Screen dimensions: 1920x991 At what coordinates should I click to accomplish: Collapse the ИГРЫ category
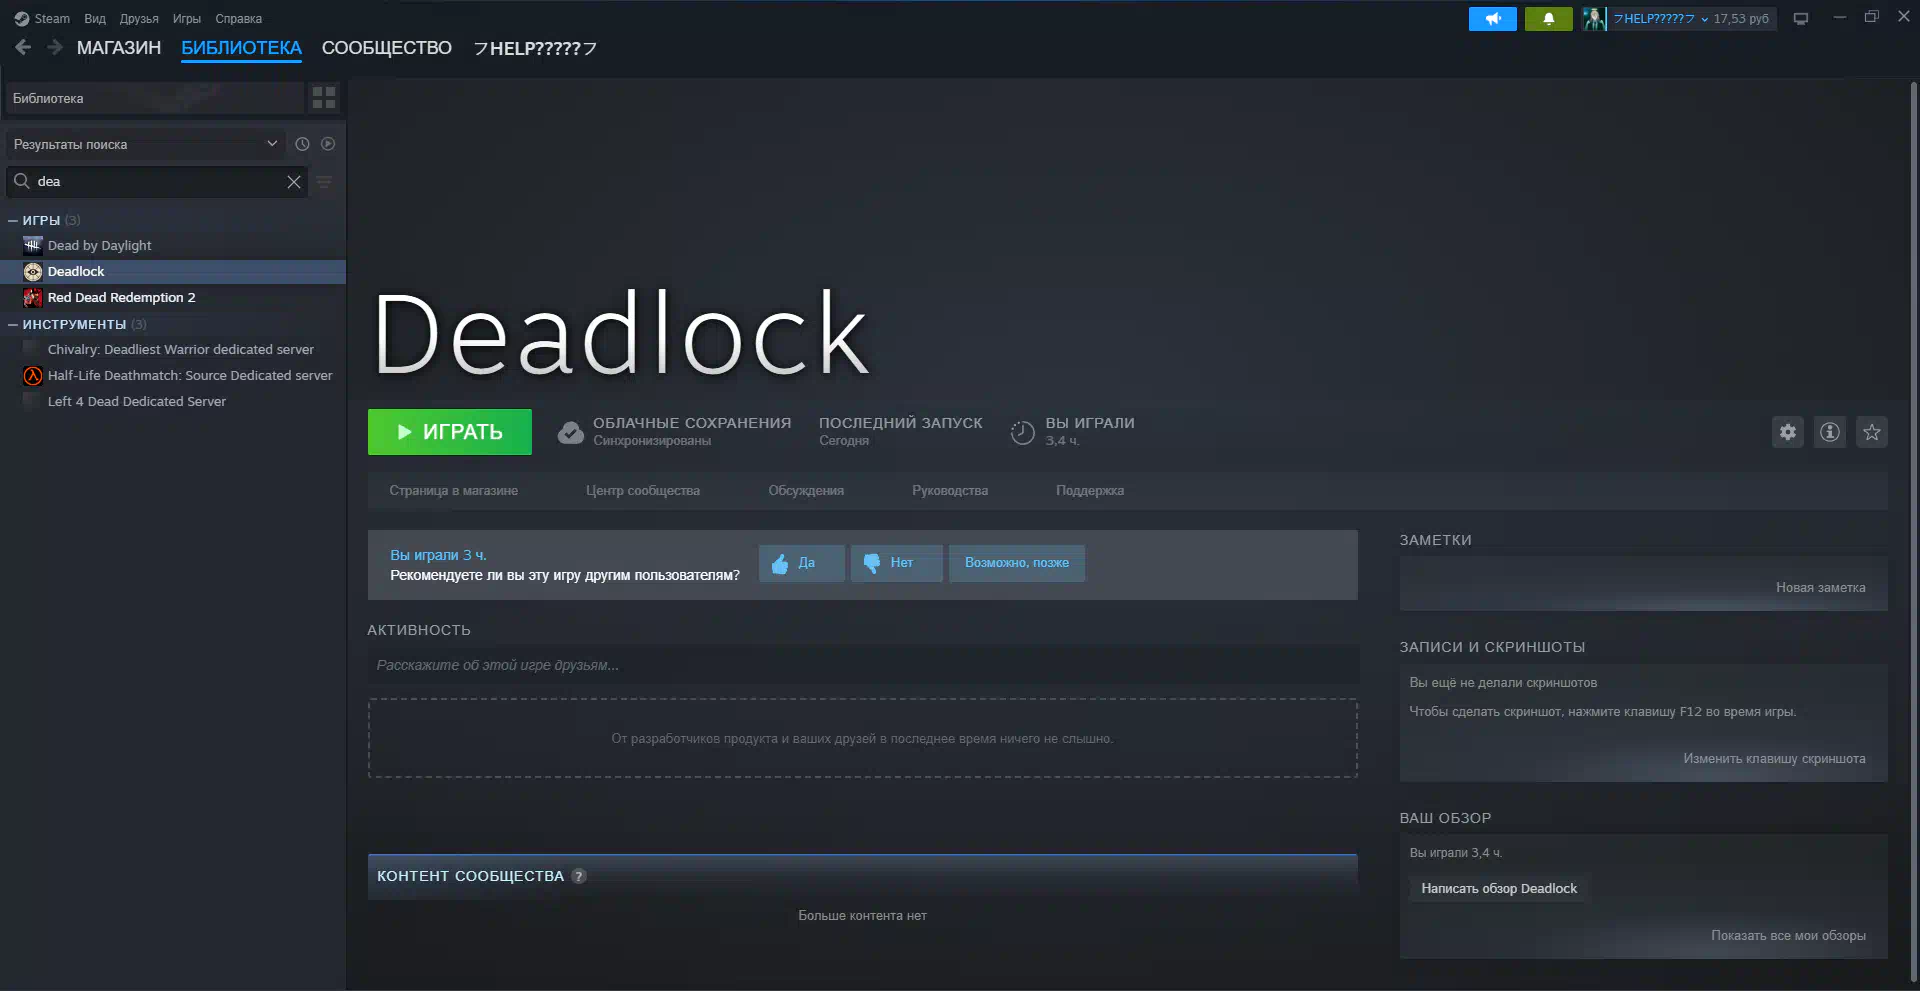click(x=13, y=220)
